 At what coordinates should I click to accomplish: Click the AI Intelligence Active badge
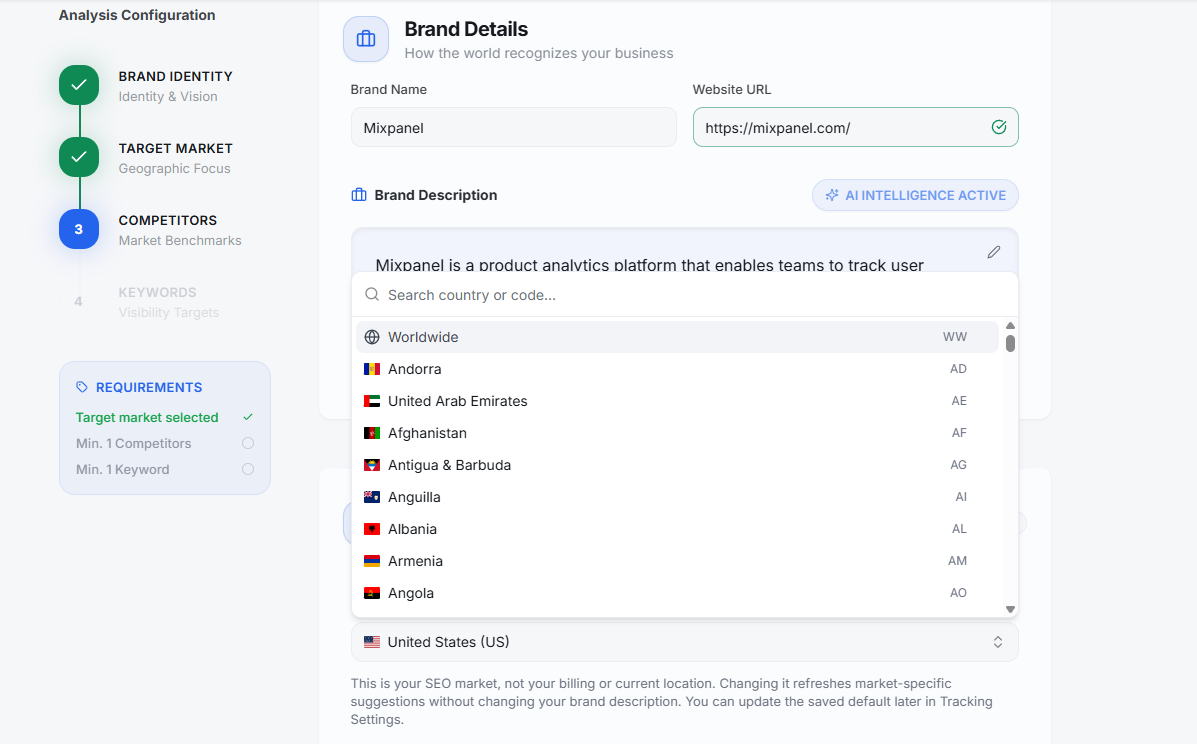click(915, 195)
